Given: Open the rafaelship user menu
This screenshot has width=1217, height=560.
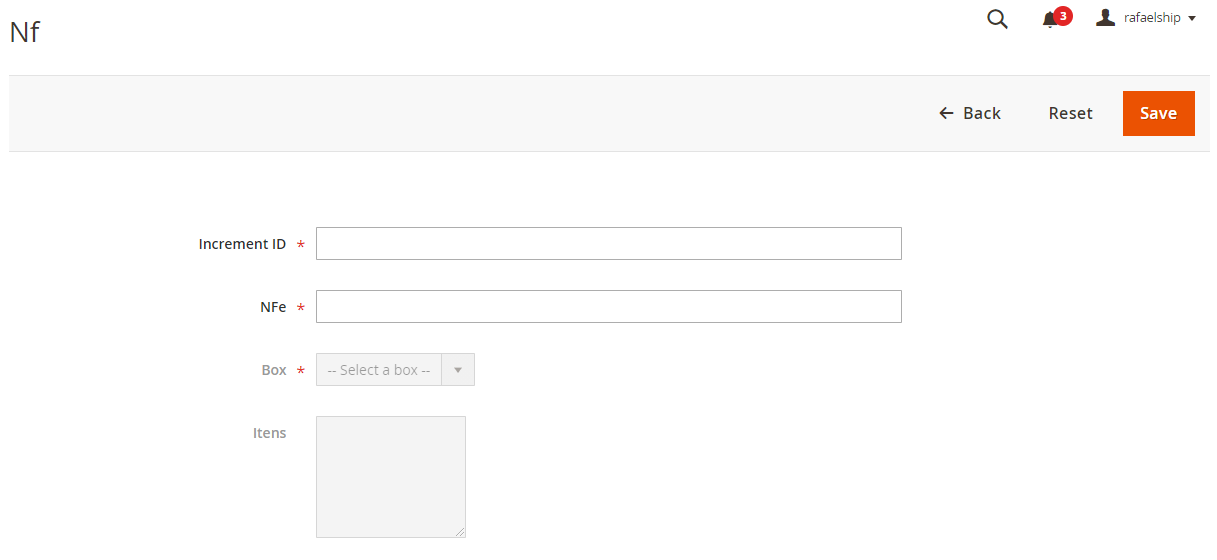Looking at the screenshot, I should click(1152, 18).
